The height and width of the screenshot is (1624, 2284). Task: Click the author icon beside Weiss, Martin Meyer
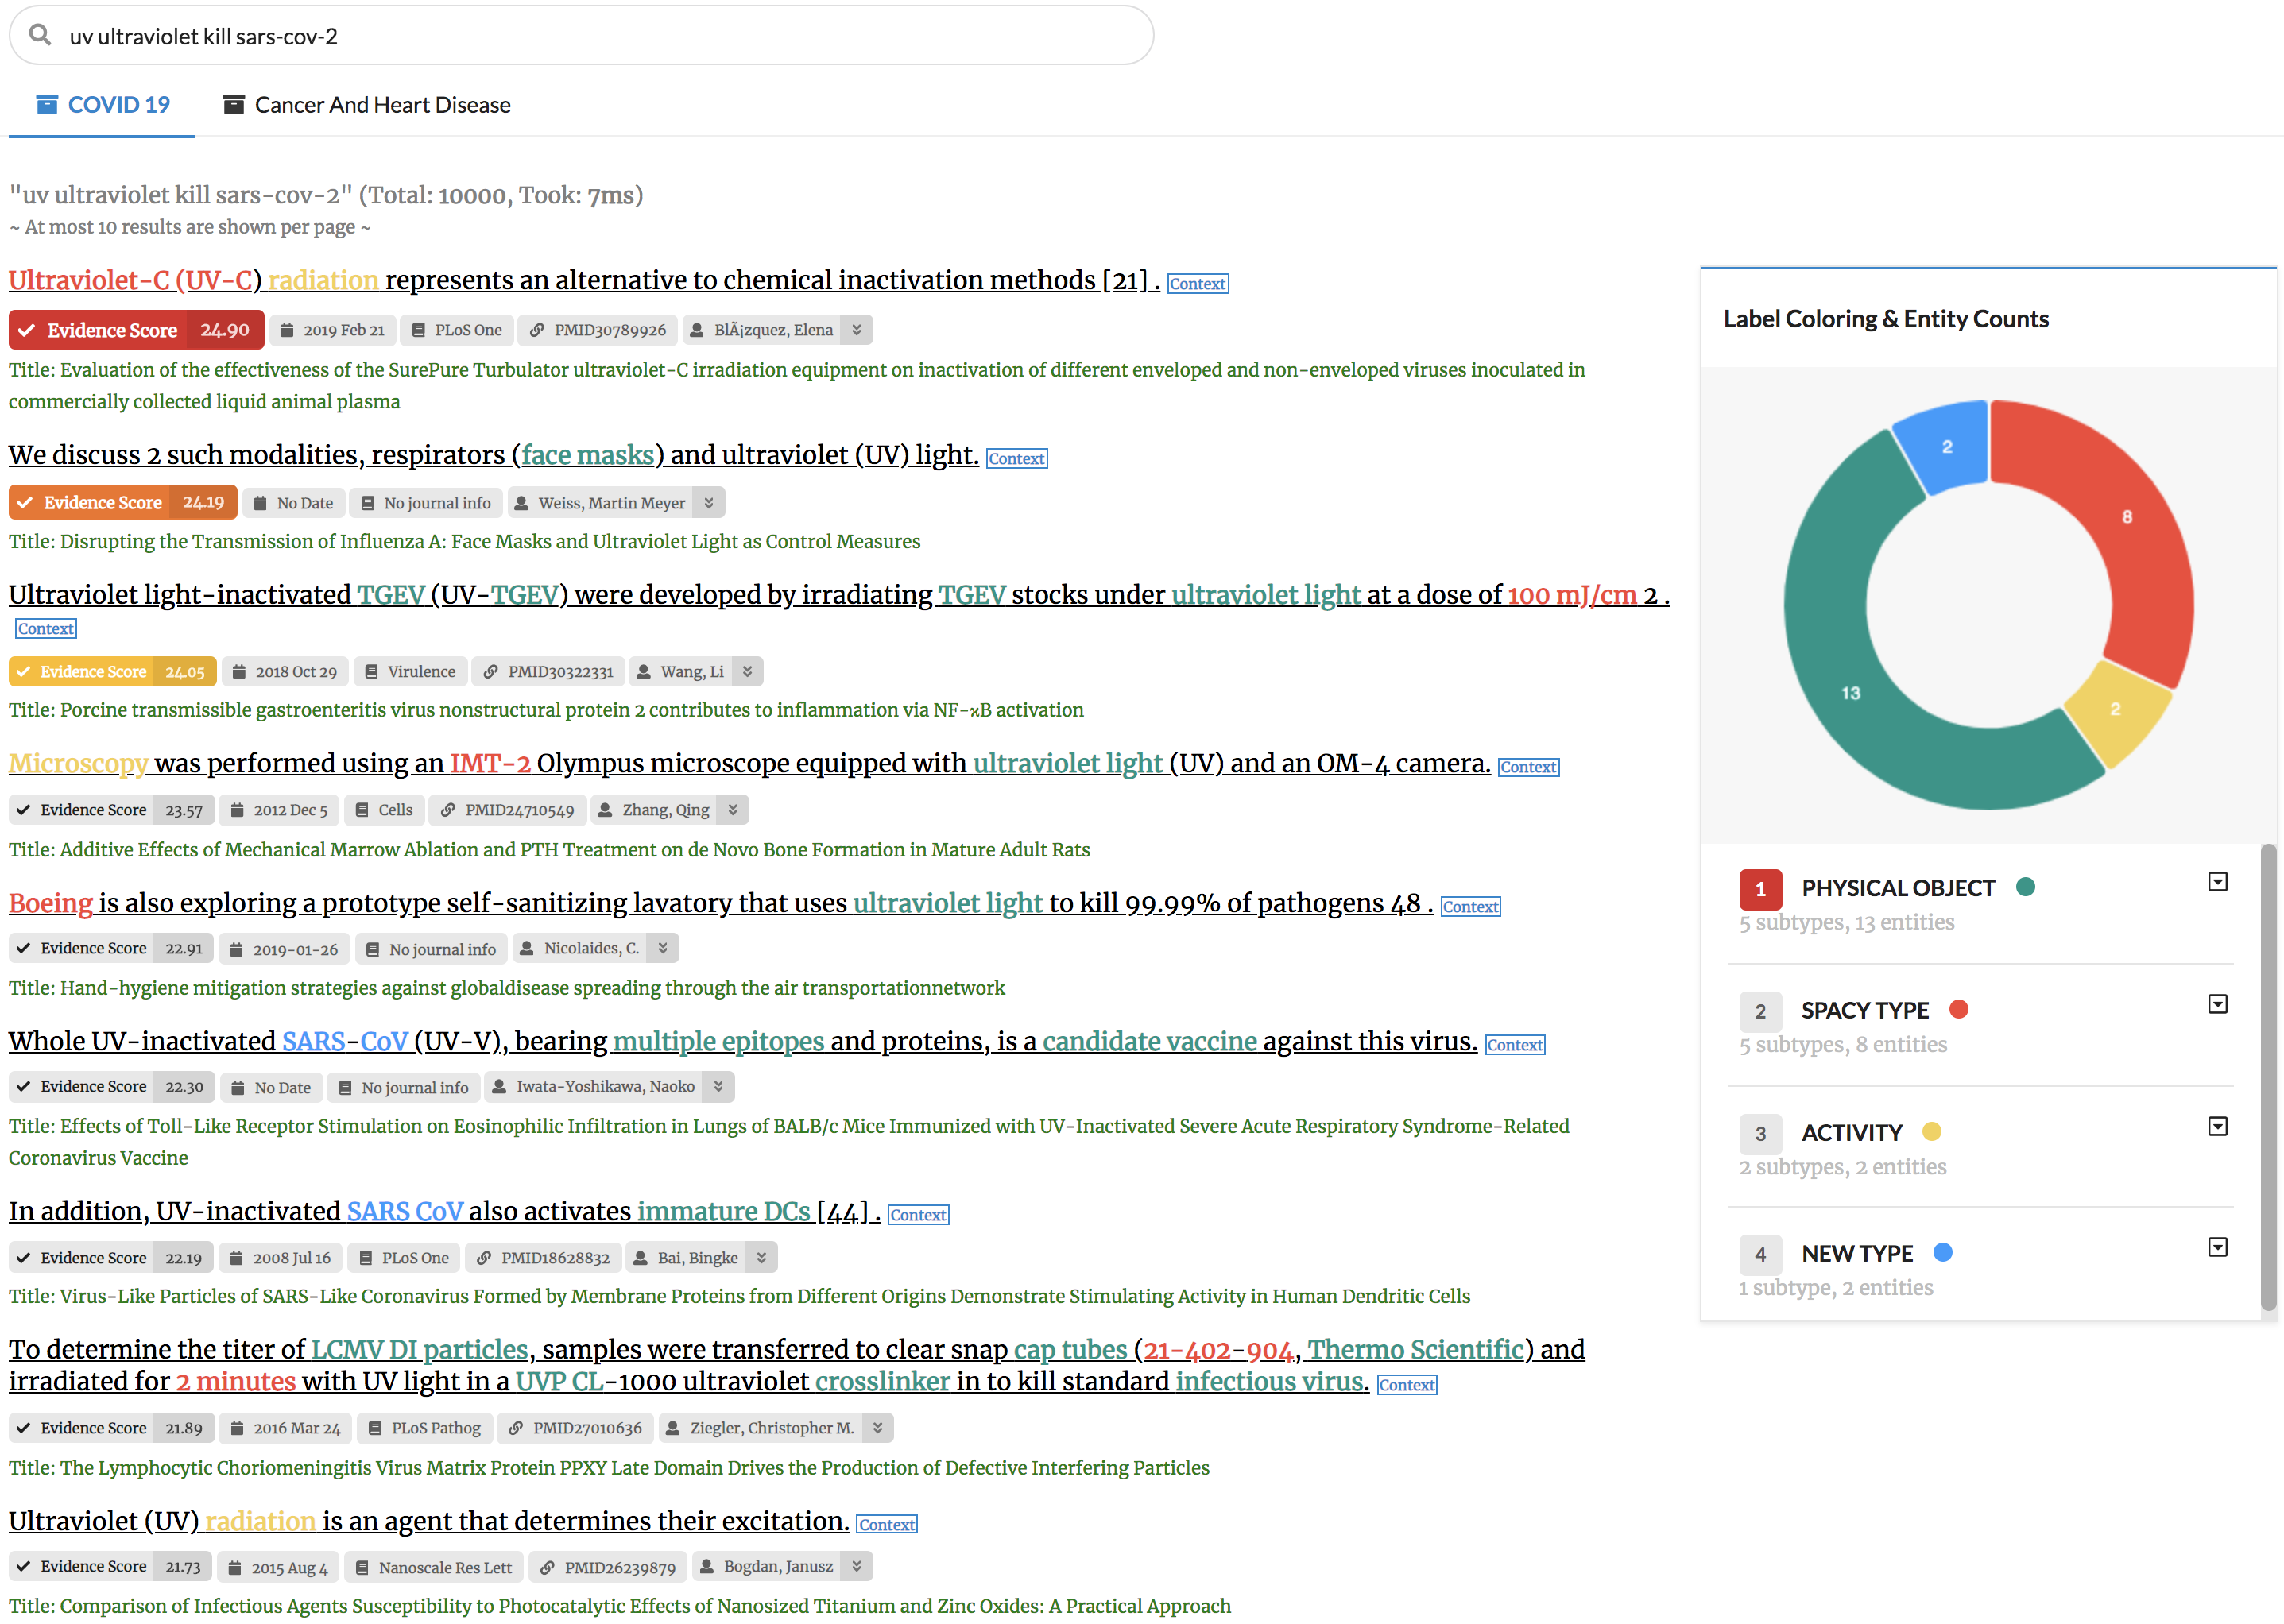[522, 504]
